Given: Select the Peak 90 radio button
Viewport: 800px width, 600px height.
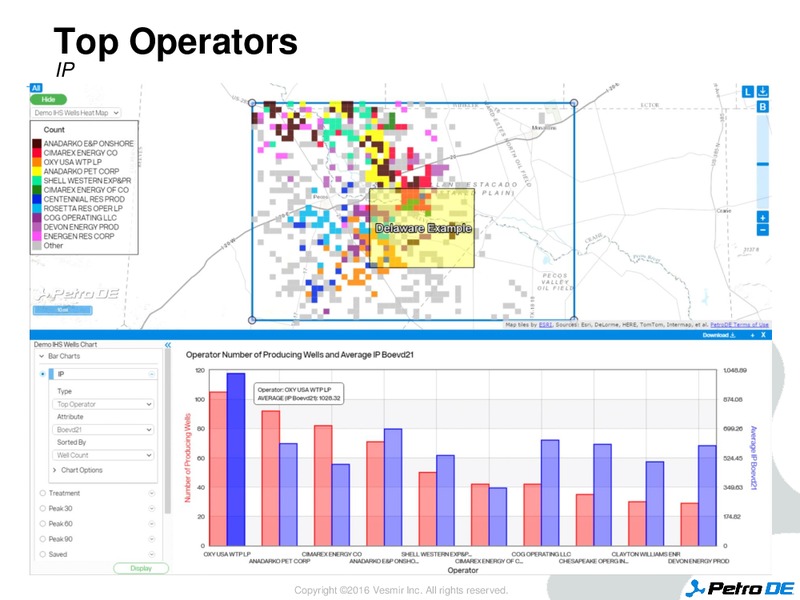Looking at the screenshot, I should click(42, 539).
